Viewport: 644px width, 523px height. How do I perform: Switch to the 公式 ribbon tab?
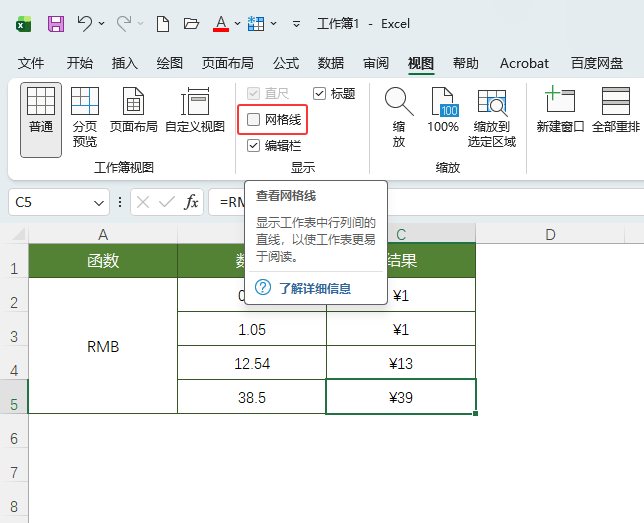pos(286,63)
